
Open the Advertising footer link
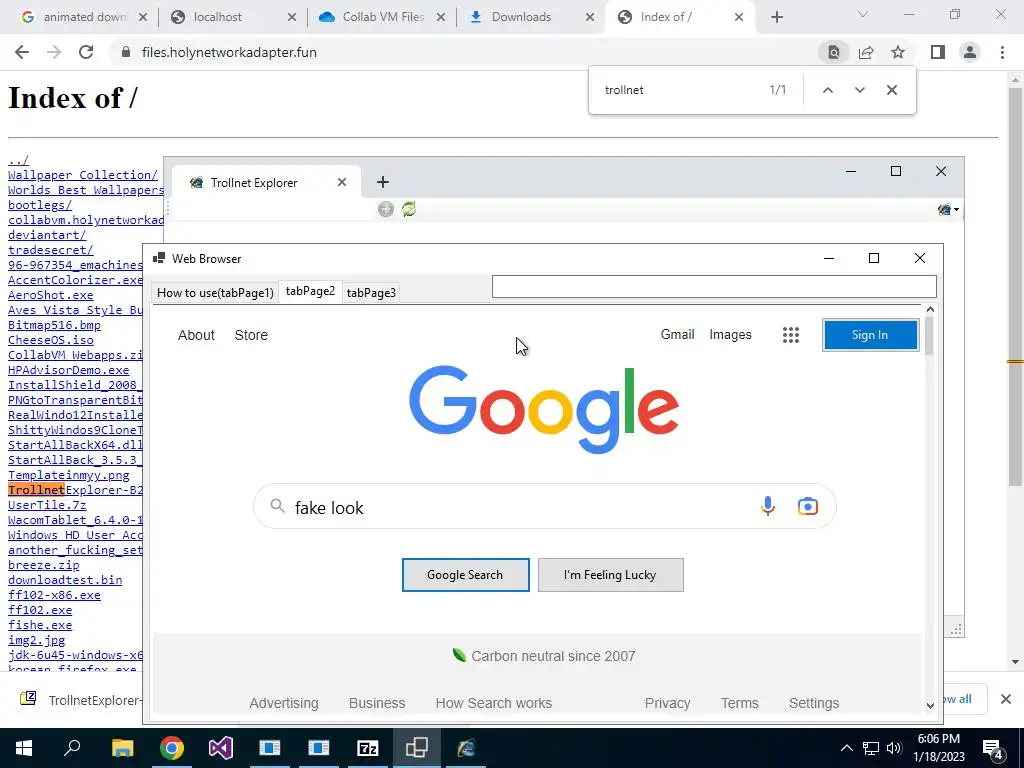click(284, 703)
